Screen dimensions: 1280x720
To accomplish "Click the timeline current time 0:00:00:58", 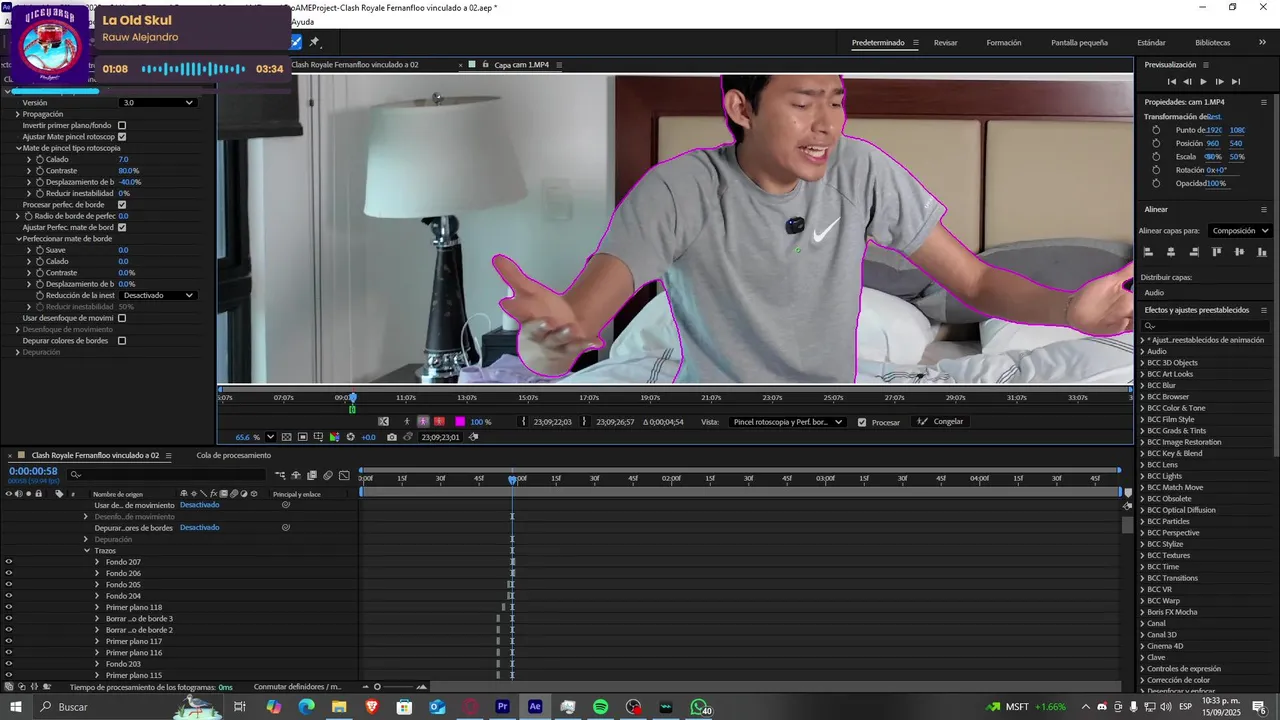I will (x=33, y=471).
